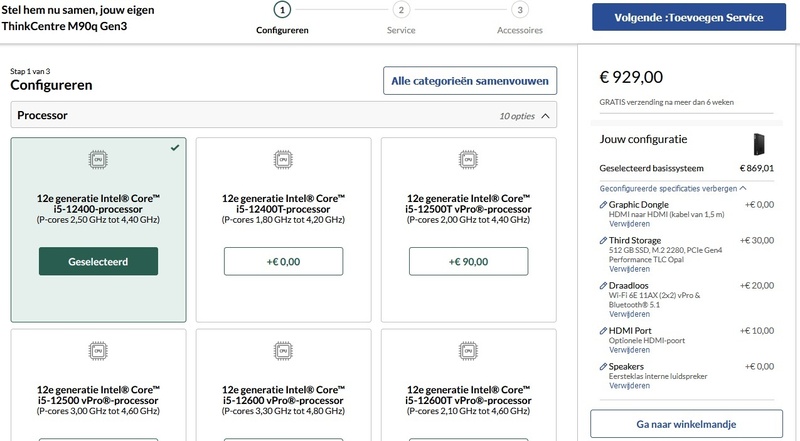Click Alle categorieën samenvouwen button
This screenshot has width=800, height=441.
470,81
